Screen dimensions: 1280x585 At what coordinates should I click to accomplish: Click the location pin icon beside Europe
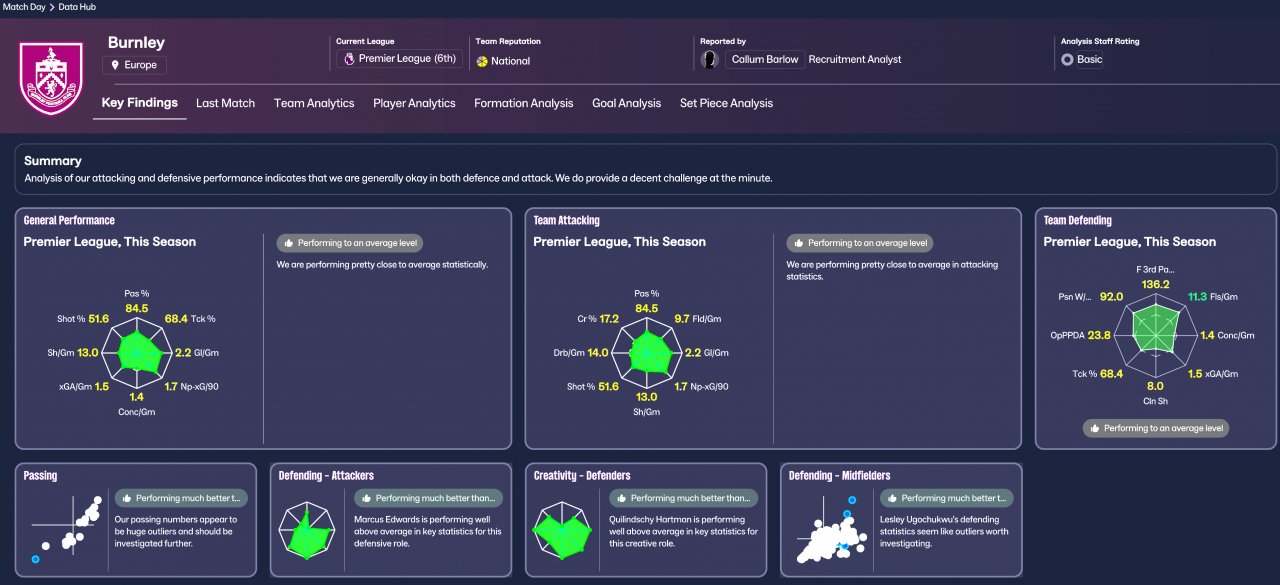115,65
